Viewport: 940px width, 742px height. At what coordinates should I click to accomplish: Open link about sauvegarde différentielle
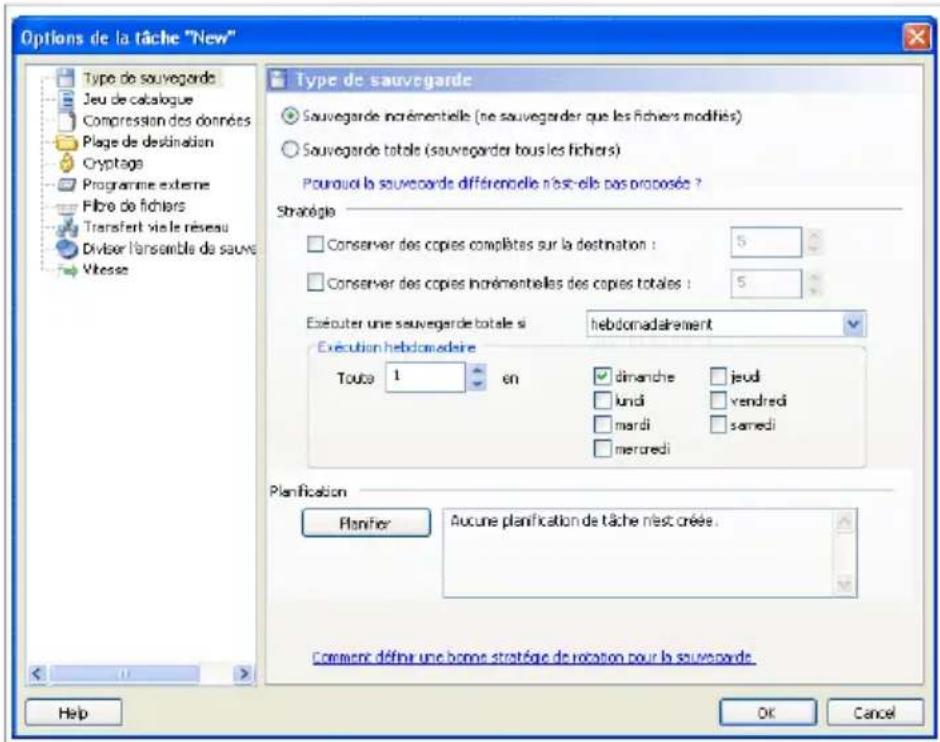pyautogui.click(x=502, y=183)
